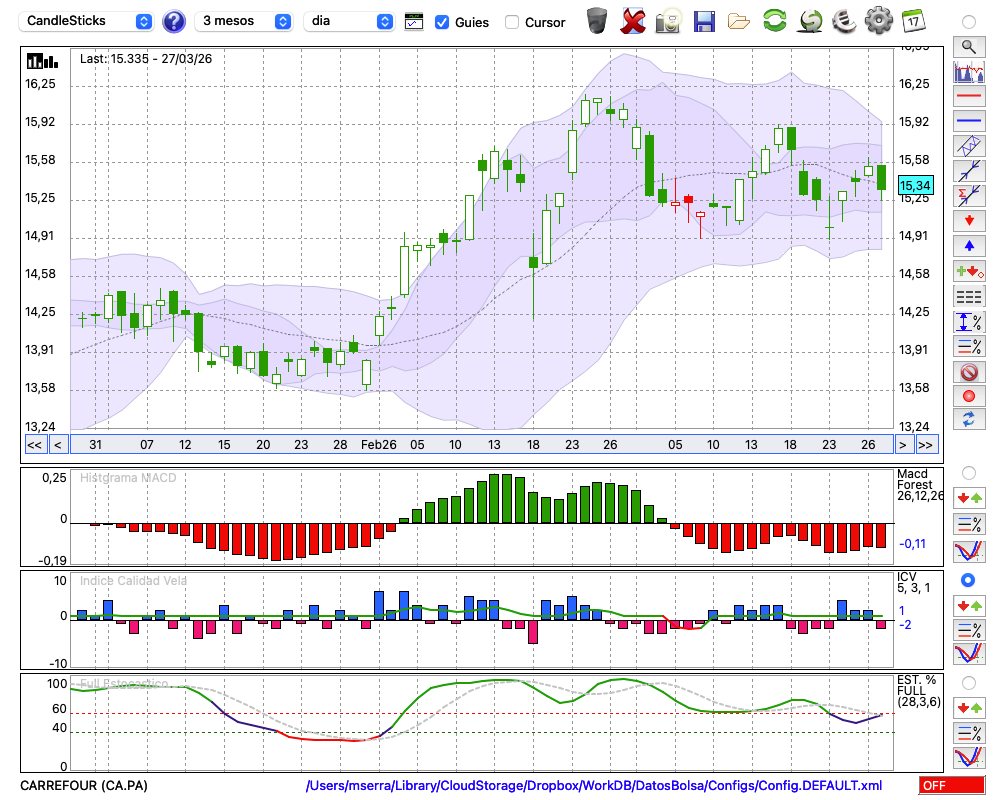The image size is (1000, 800).
Task: Click the red down arrow marker tool
Action: click(968, 220)
